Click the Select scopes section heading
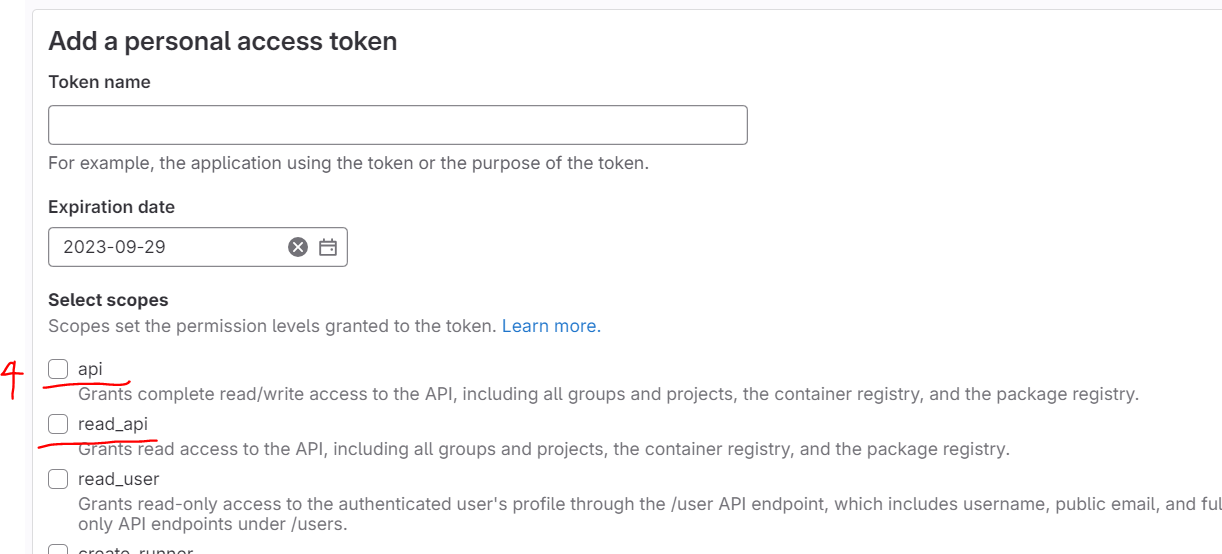Viewport: 1222px width, 554px height. [x=108, y=300]
